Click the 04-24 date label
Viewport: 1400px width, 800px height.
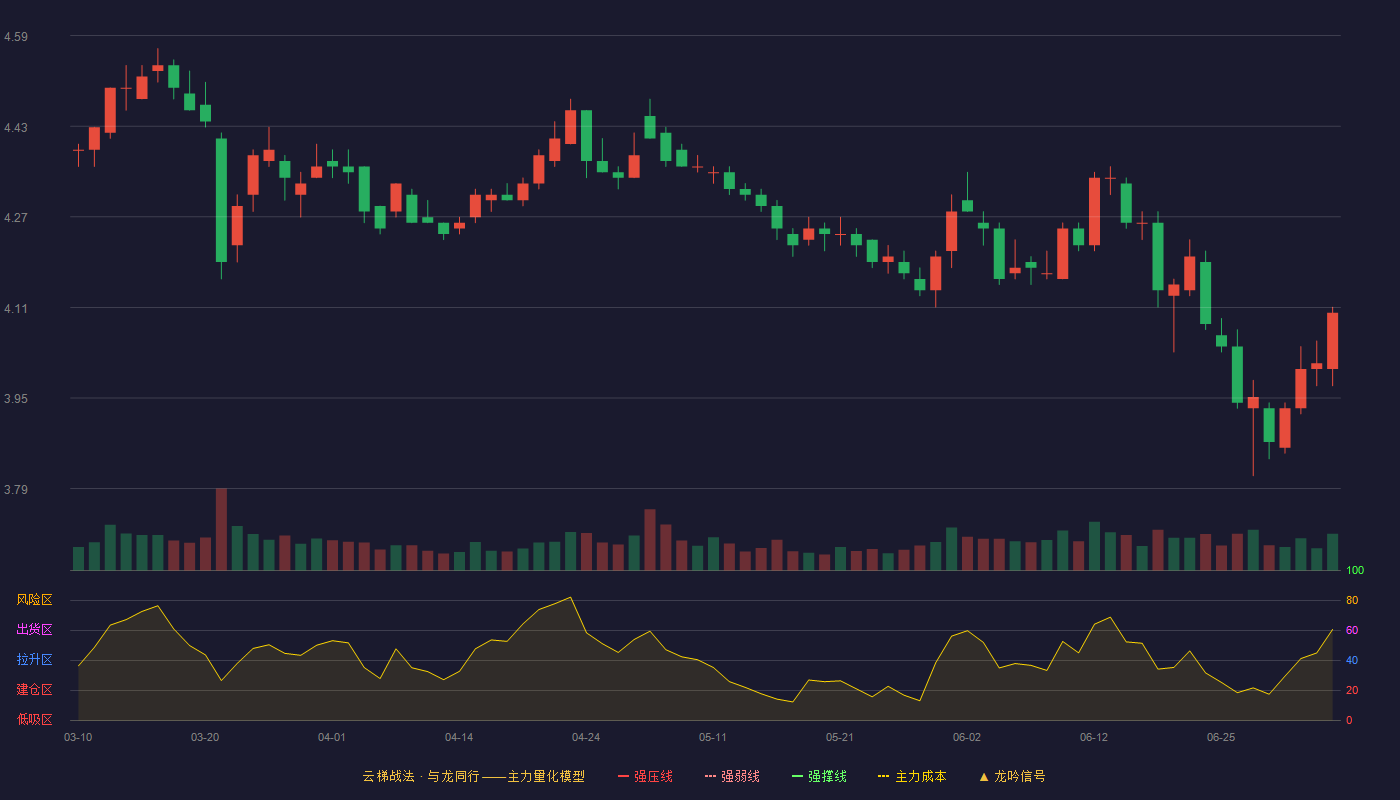click(x=586, y=737)
